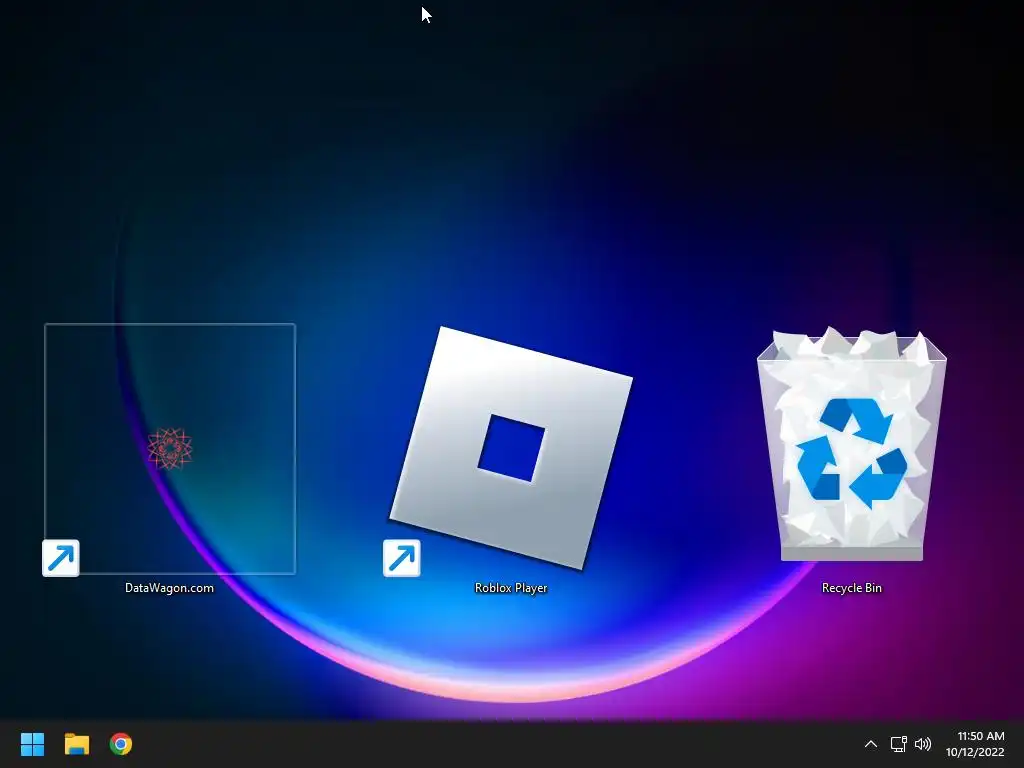Open network status tray icon
Viewport: 1024px width, 768px height.
click(899, 744)
